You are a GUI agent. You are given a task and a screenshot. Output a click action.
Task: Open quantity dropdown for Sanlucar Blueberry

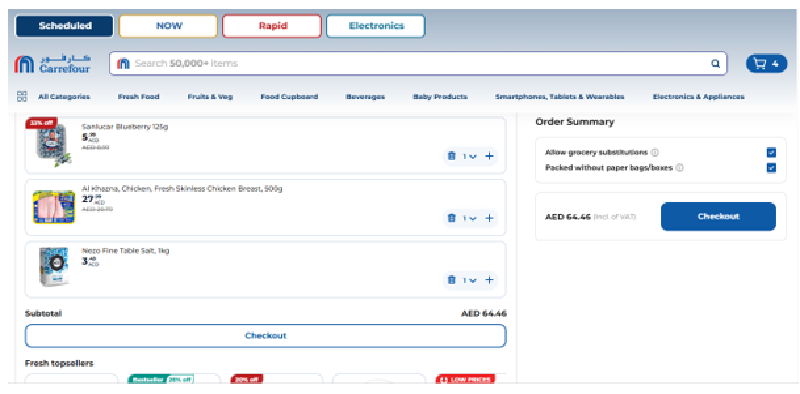click(x=470, y=156)
